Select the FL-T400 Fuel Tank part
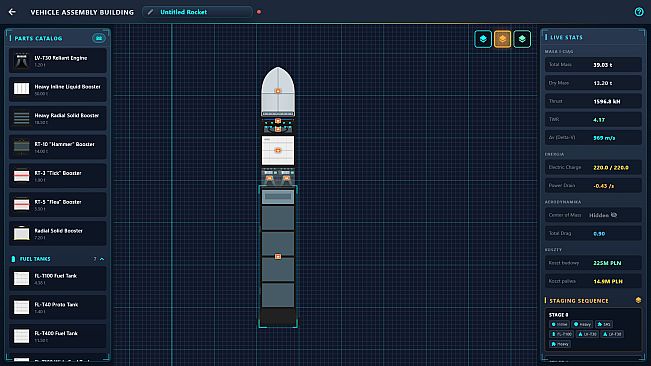This screenshot has width=651, height=366. [58, 336]
